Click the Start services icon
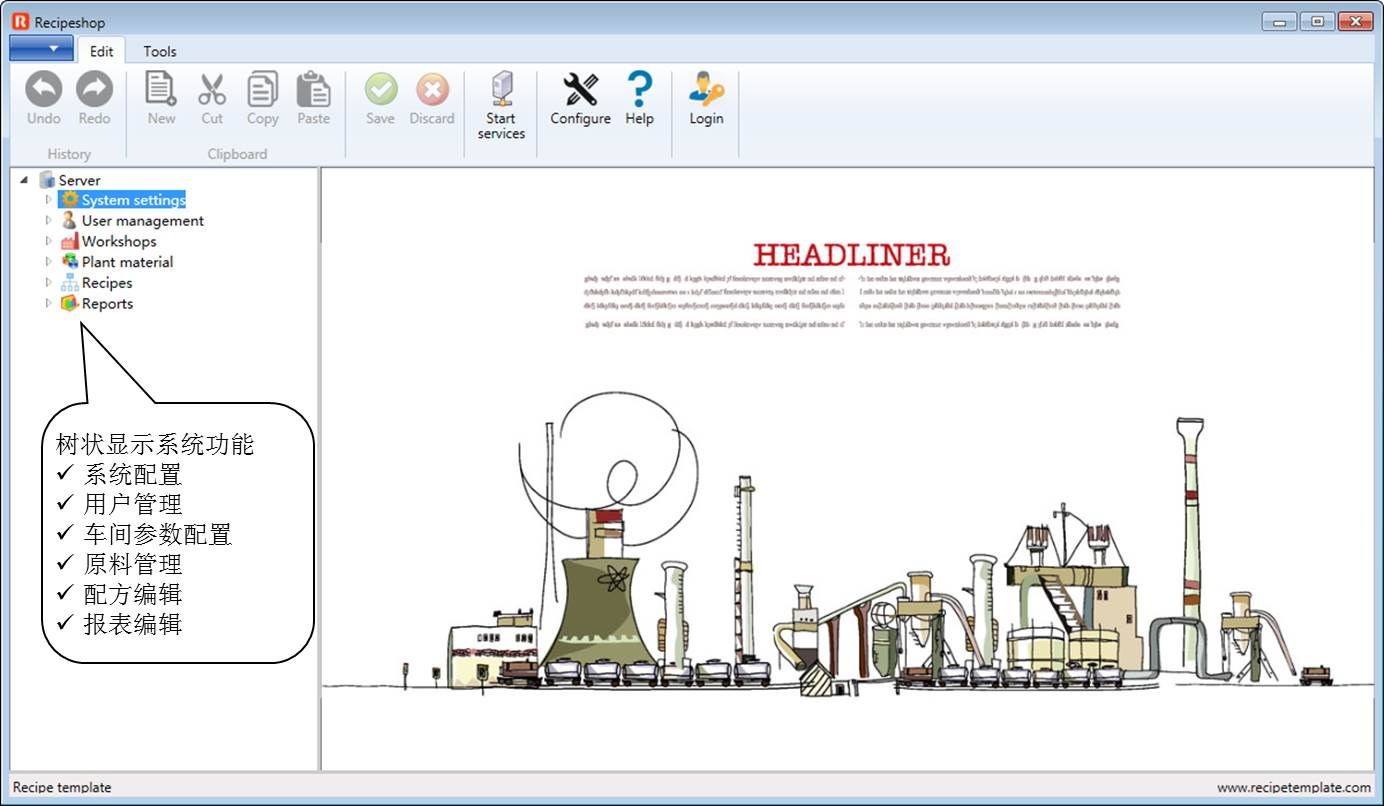Viewport: 1384px width, 806px height. coord(501,90)
